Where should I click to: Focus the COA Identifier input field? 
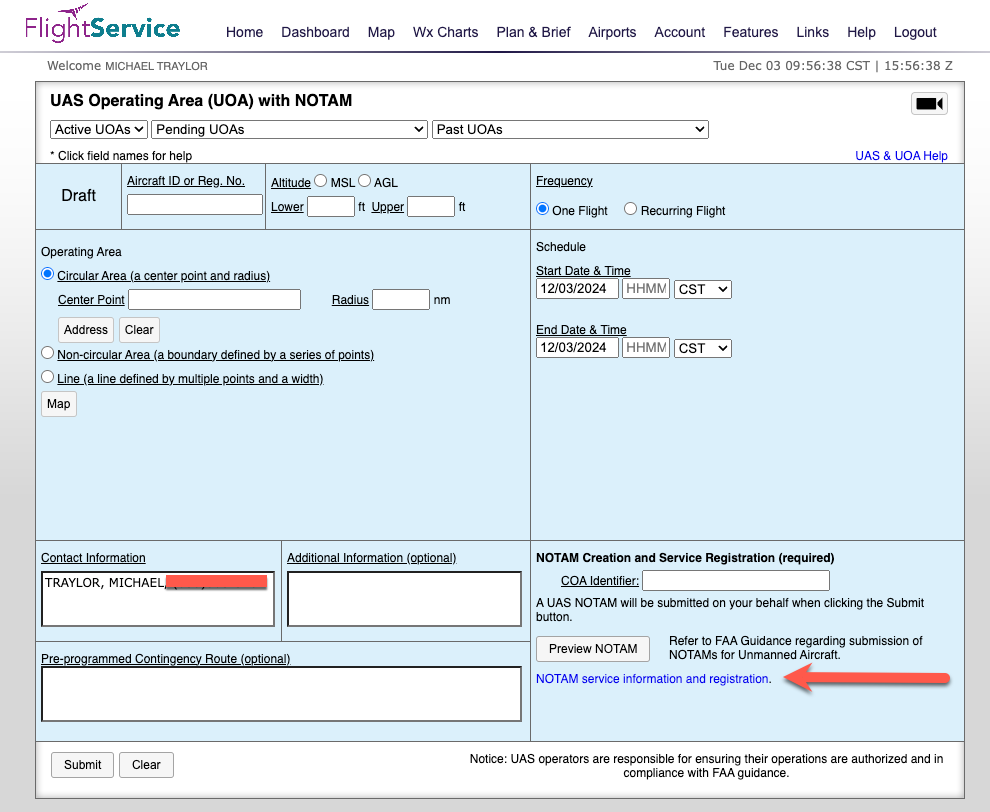tap(736, 580)
